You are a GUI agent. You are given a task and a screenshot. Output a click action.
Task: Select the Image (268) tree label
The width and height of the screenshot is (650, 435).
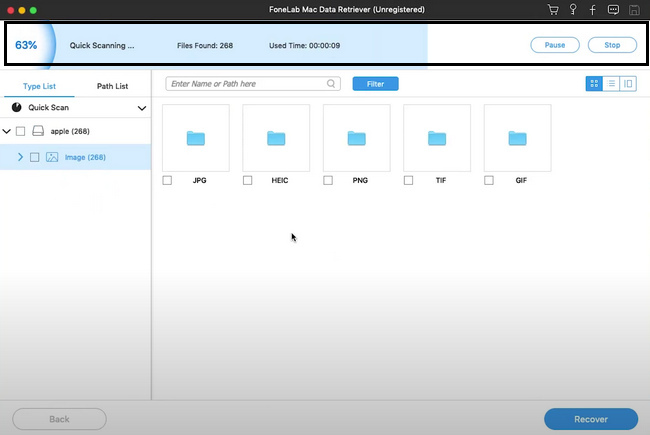point(85,157)
